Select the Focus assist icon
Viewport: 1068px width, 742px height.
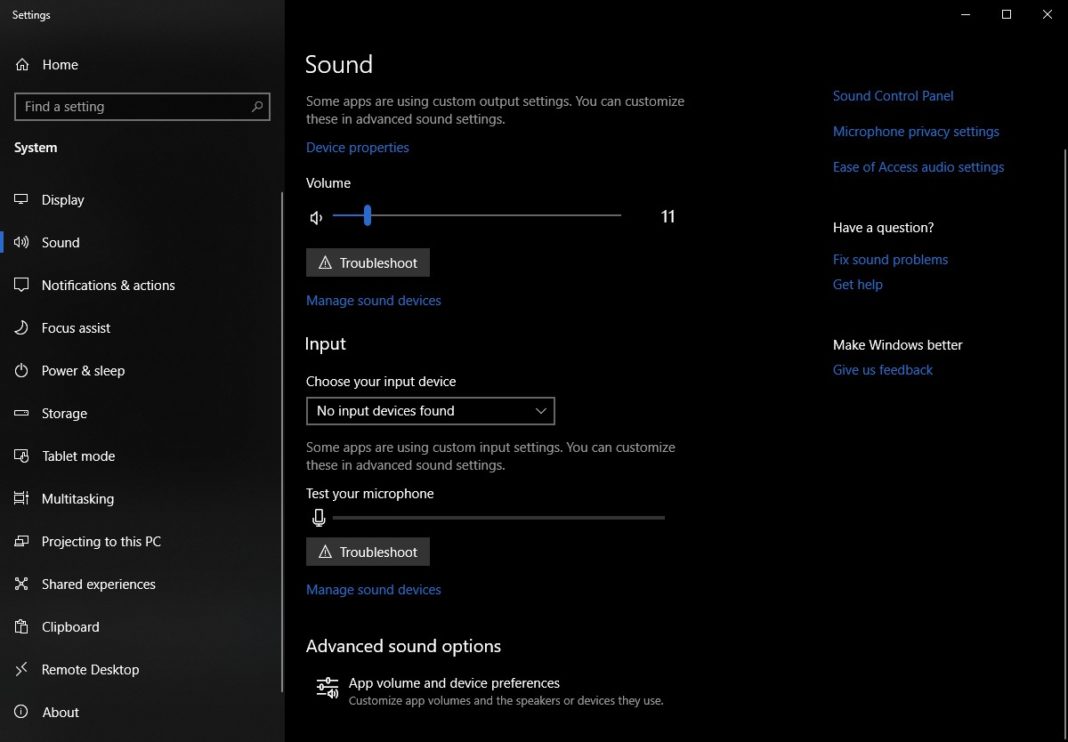(22, 328)
